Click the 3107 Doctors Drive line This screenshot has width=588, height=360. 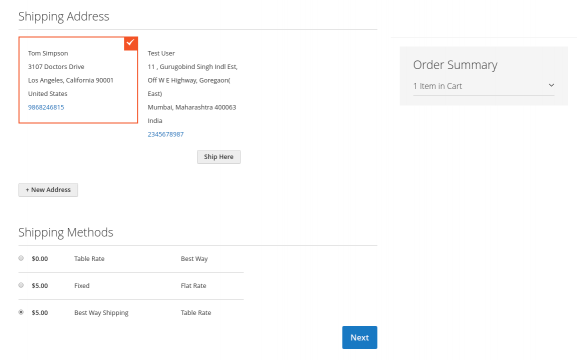click(x=56, y=67)
